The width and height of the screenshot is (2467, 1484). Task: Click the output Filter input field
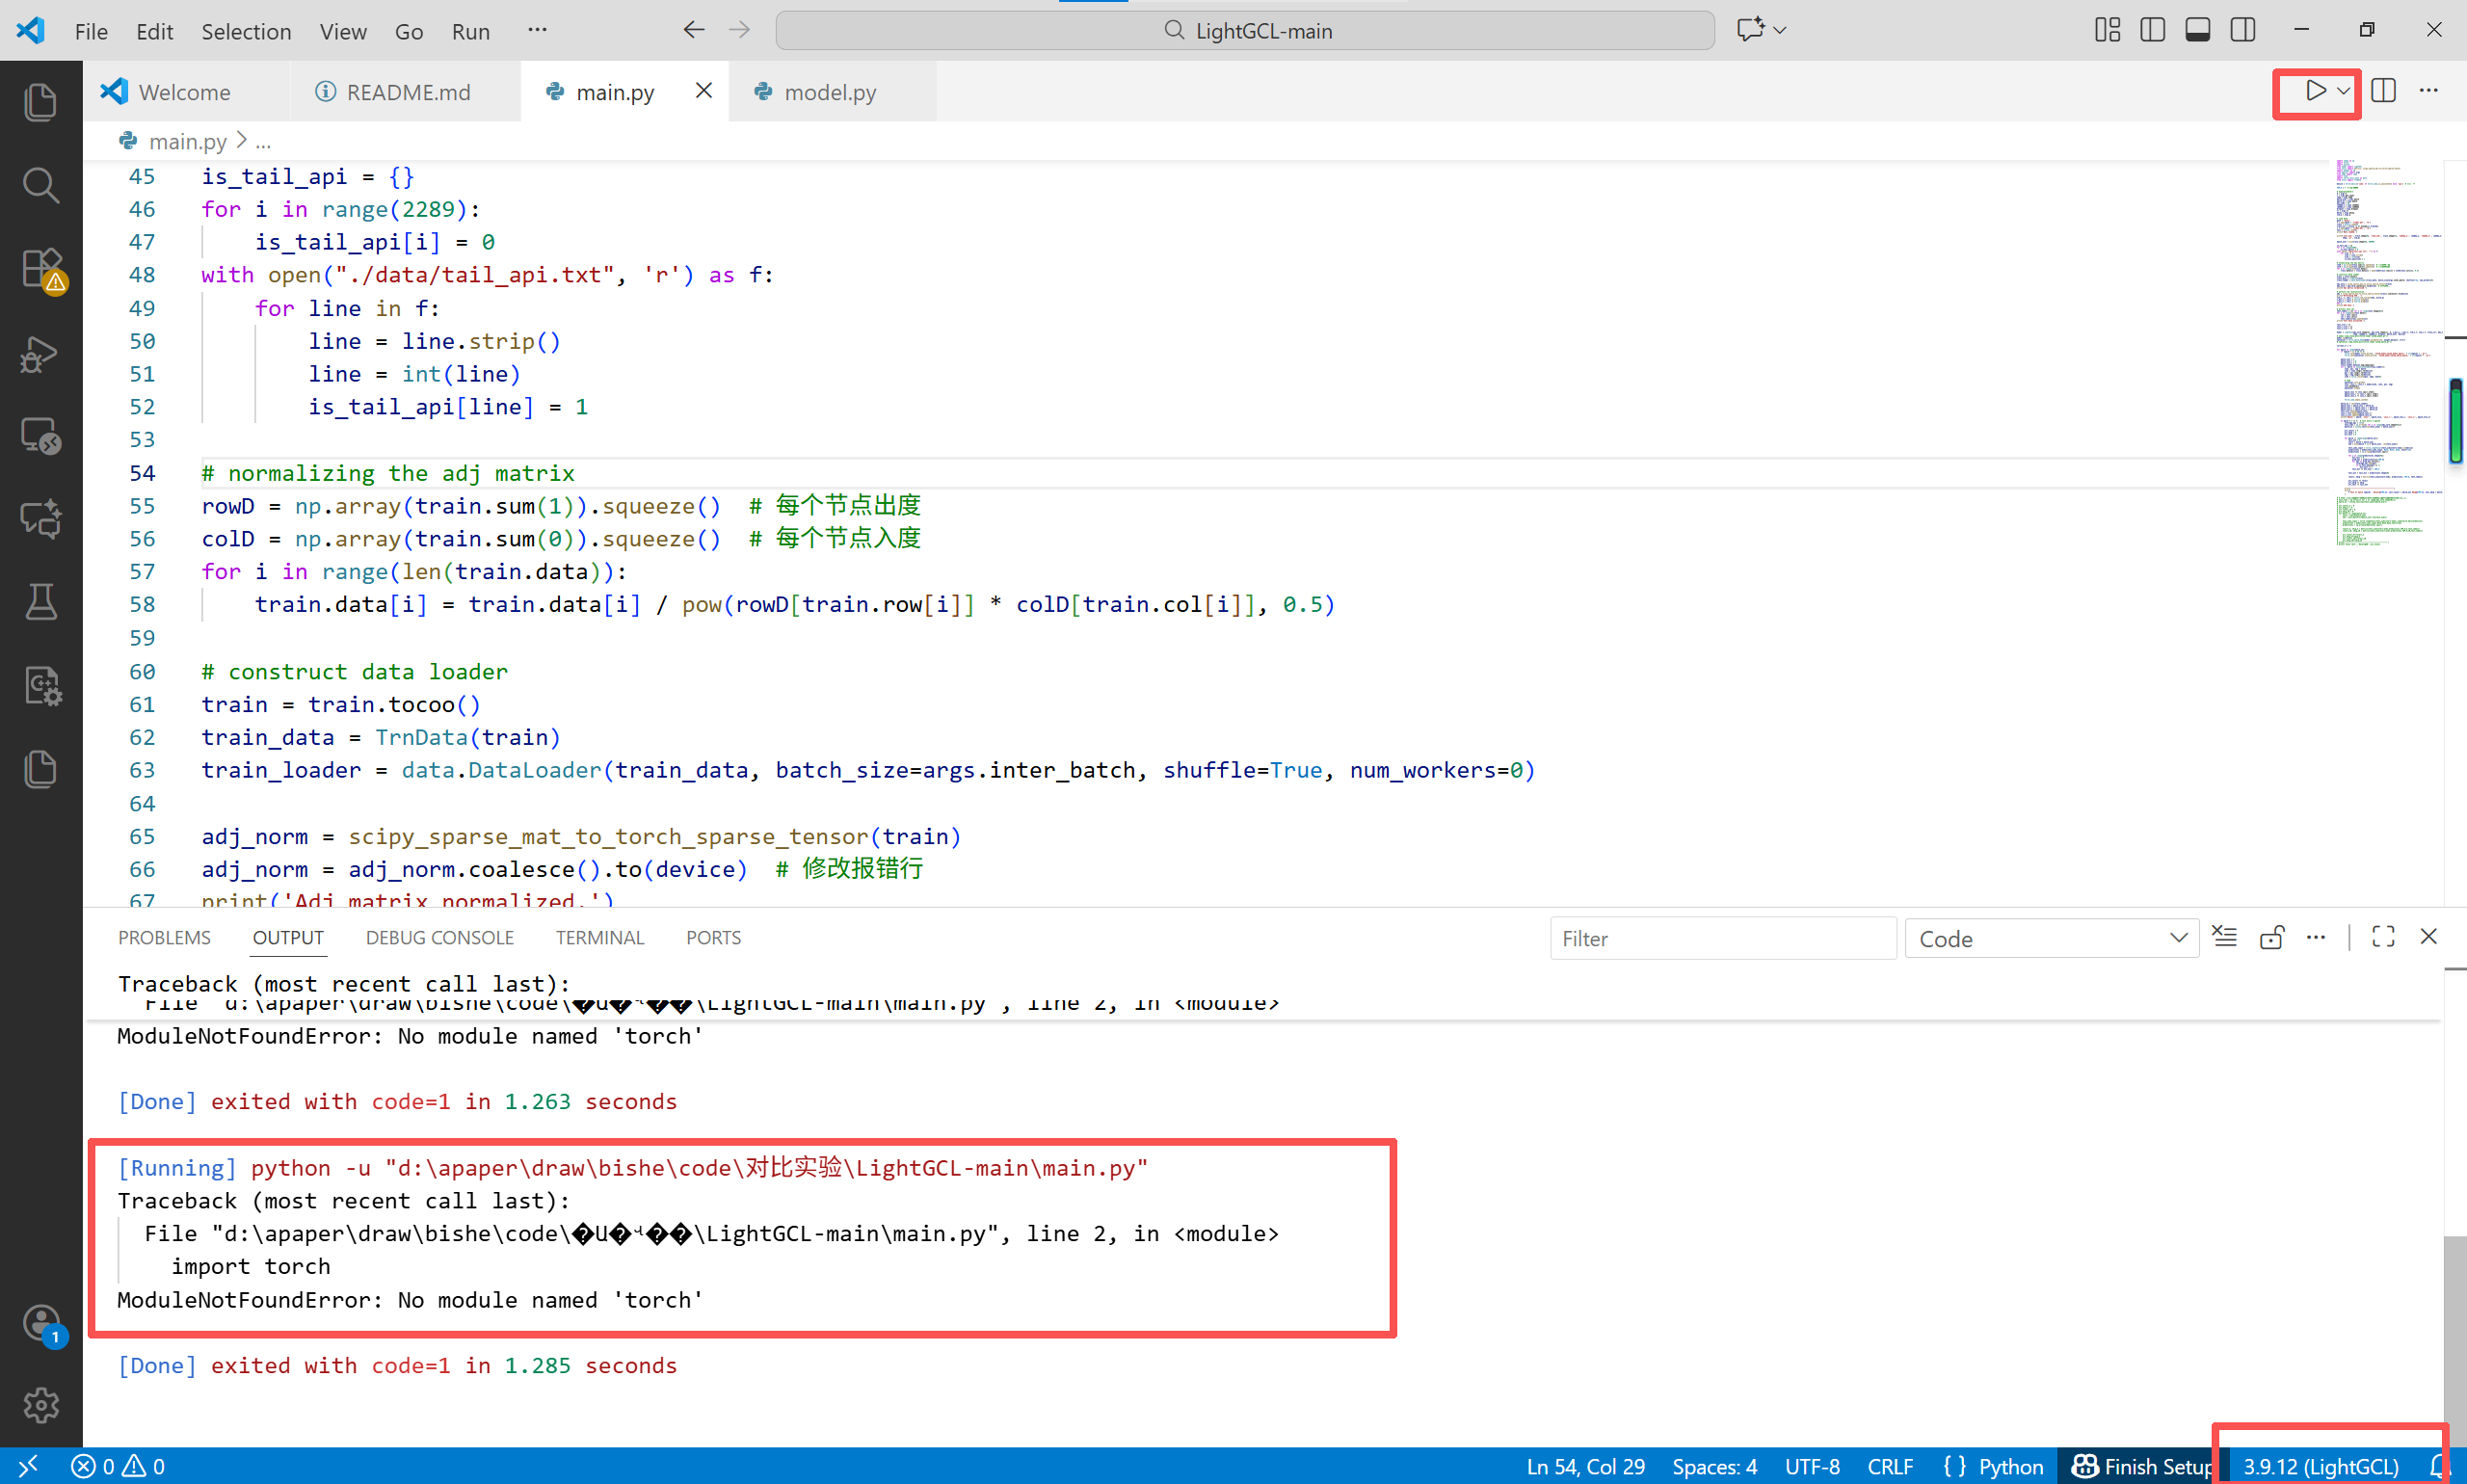(x=1722, y=938)
